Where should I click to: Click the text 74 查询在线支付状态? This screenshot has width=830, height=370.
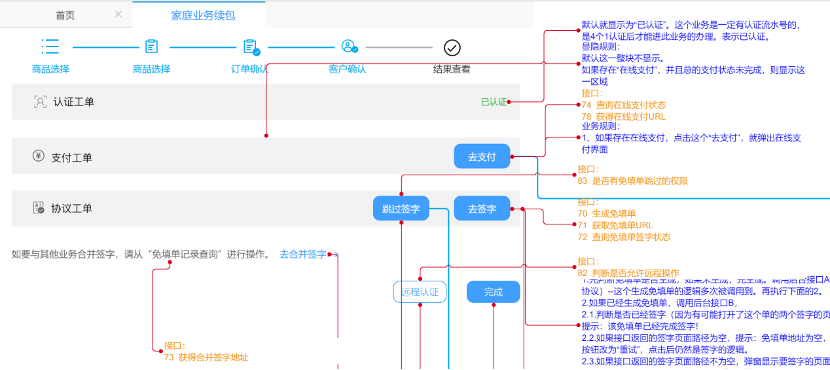[x=624, y=105]
